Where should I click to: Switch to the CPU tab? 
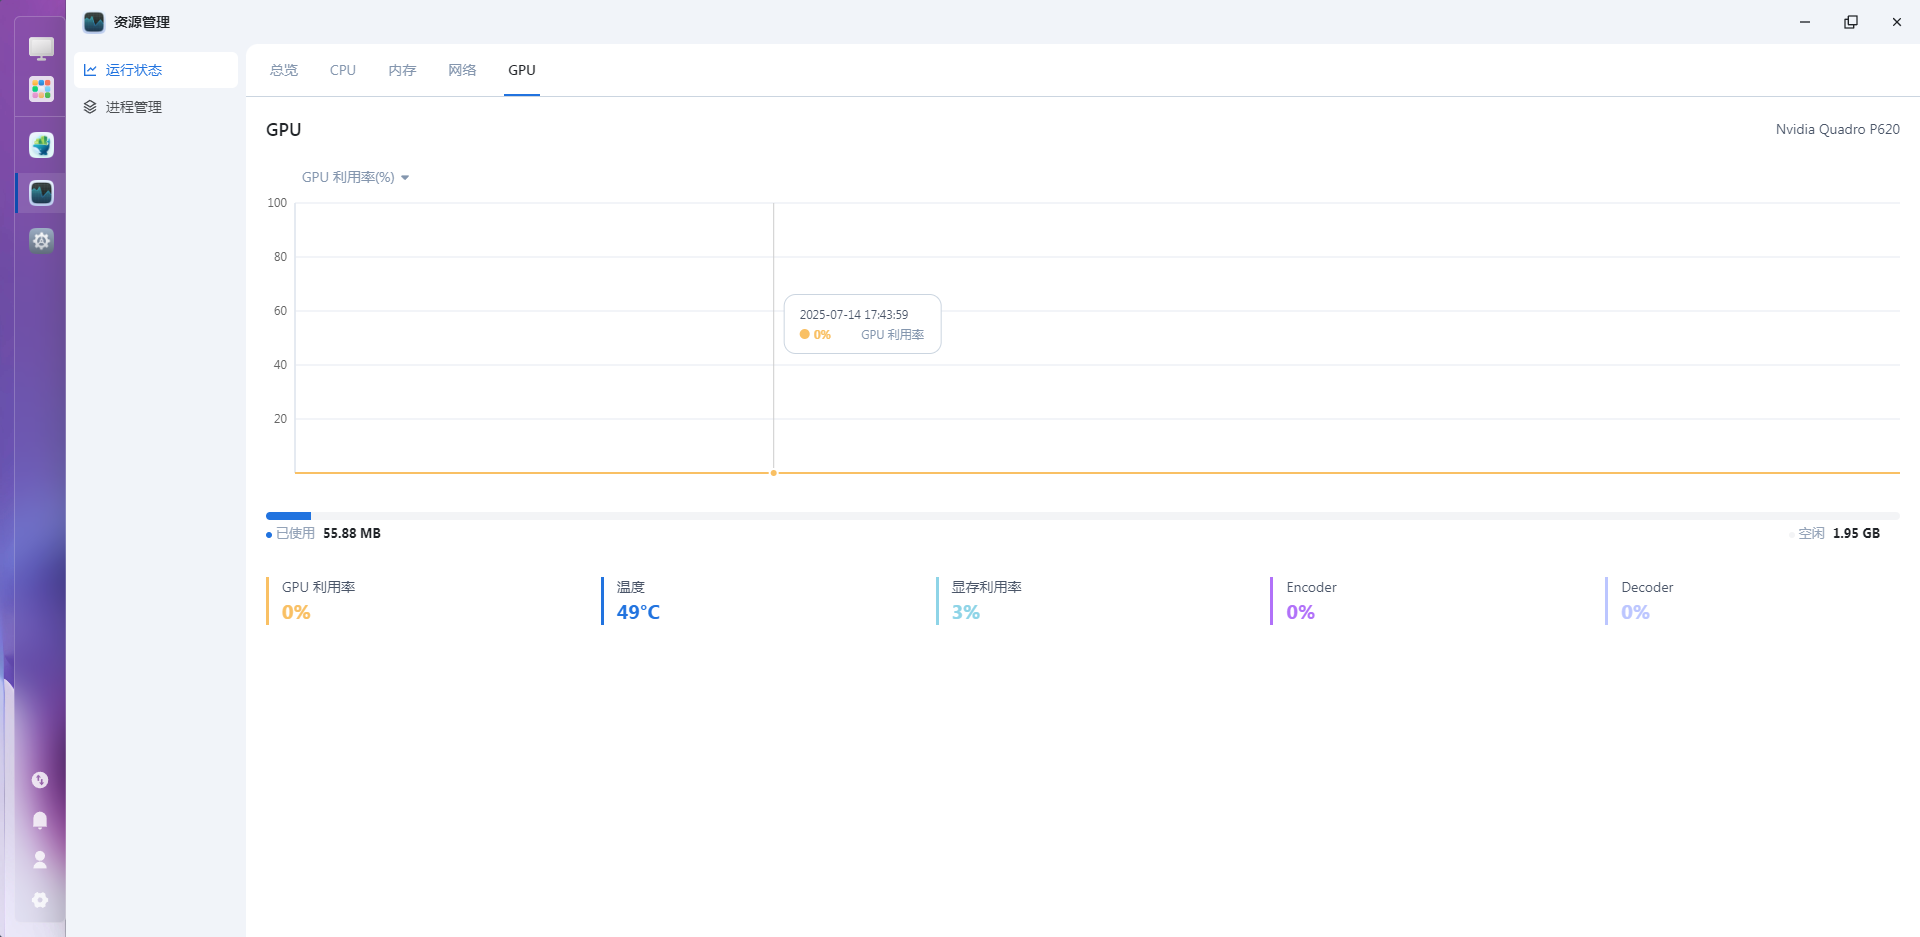pyautogui.click(x=343, y=70)
